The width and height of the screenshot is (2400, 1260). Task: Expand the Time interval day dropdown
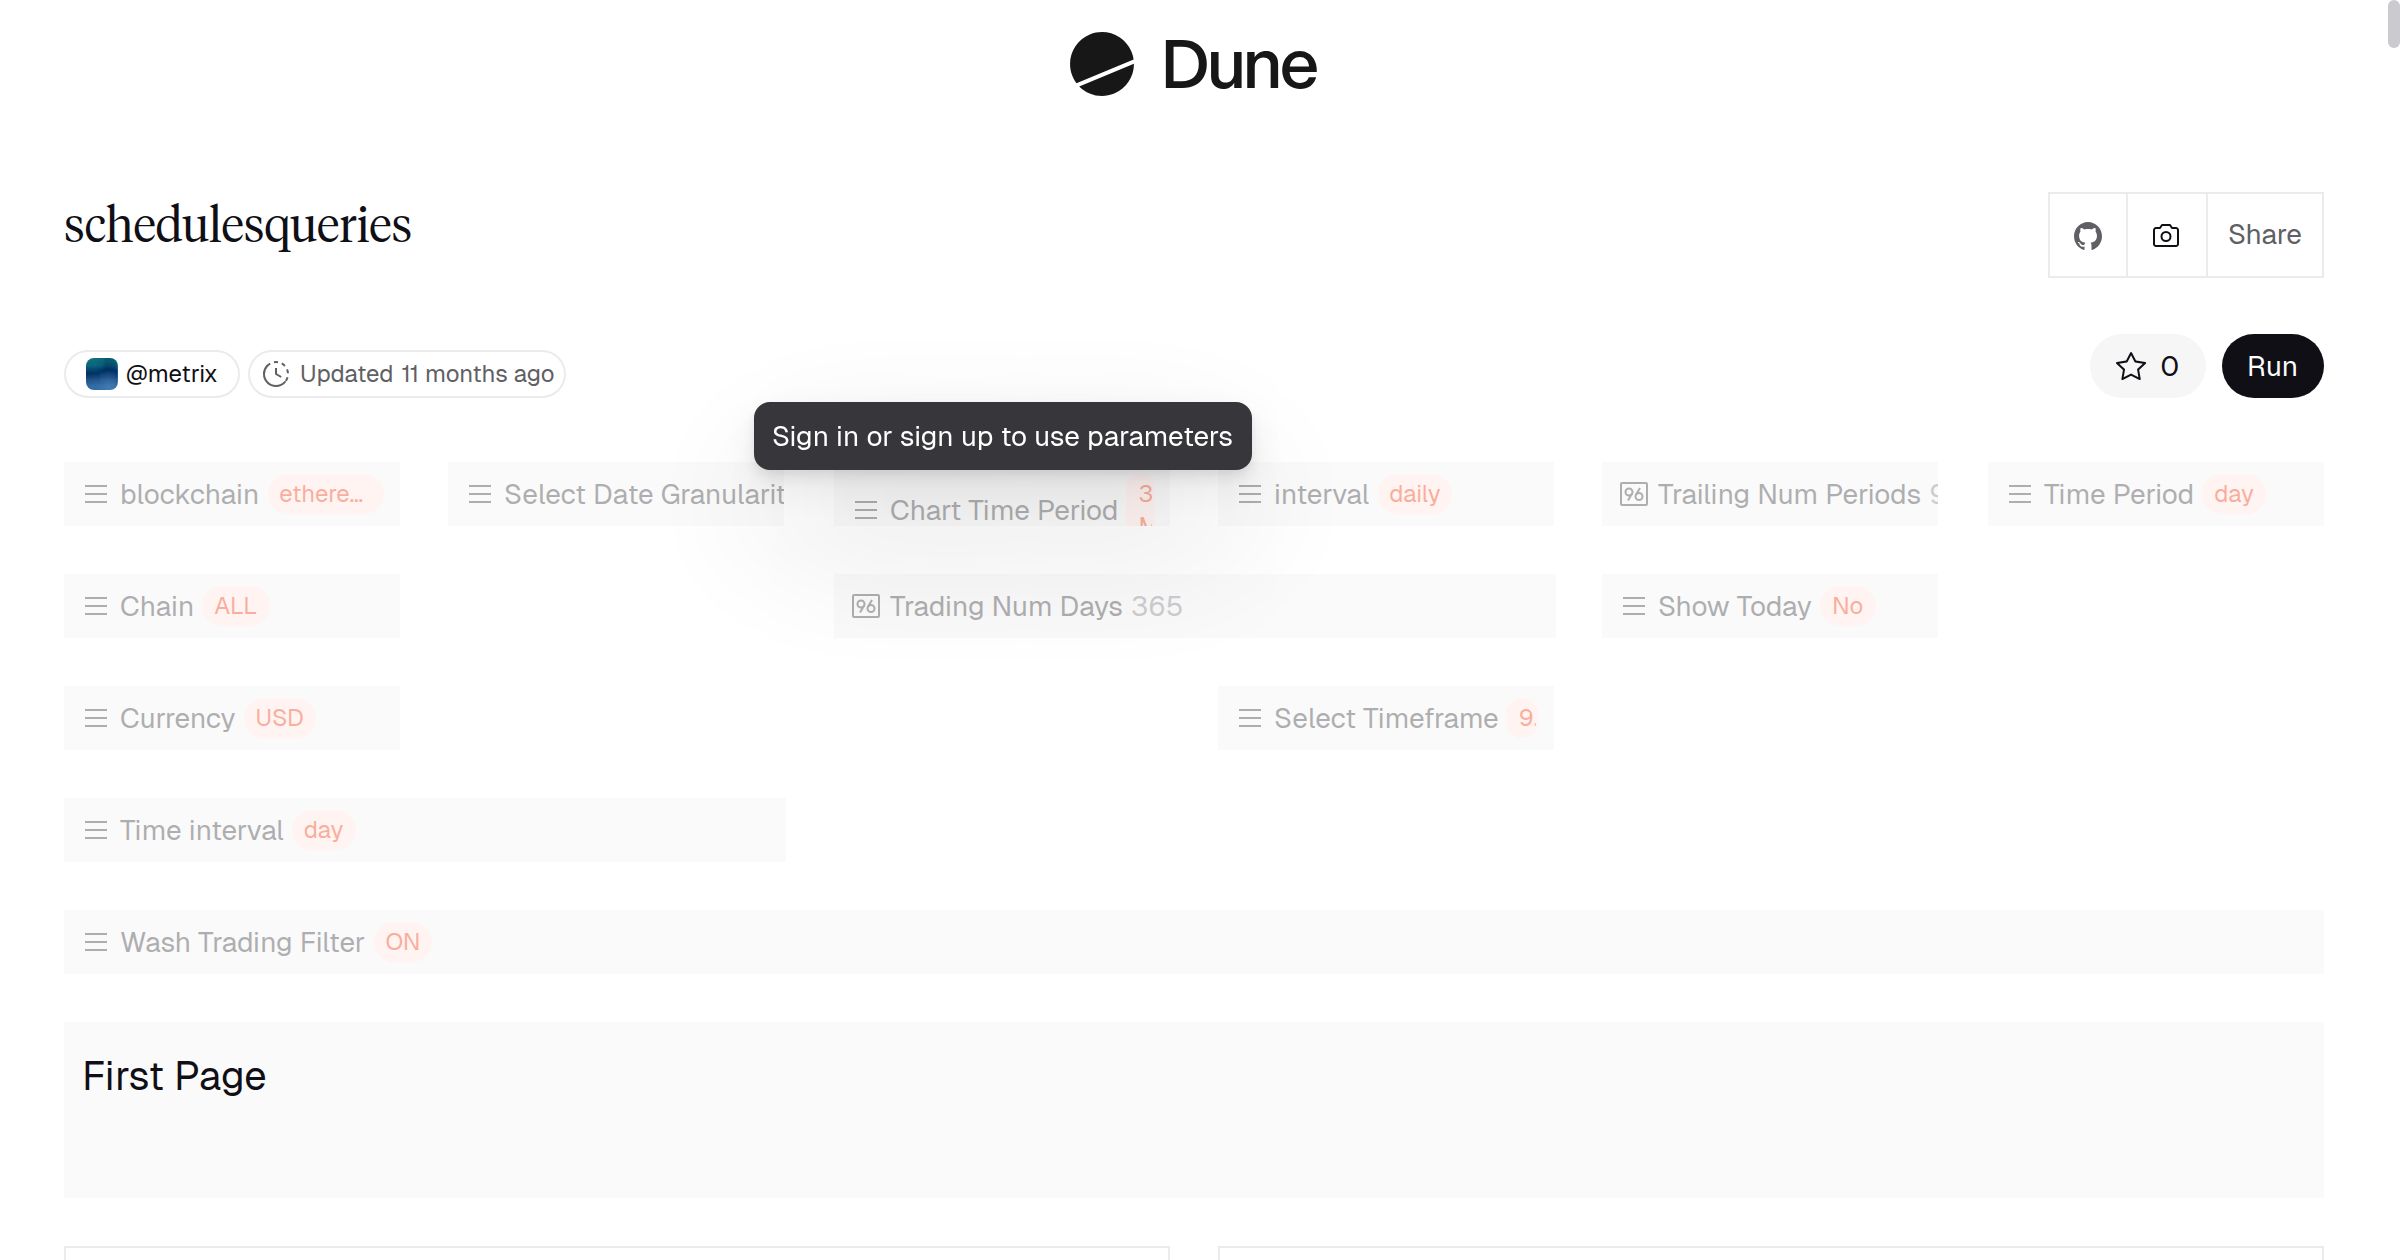(323, 830)
